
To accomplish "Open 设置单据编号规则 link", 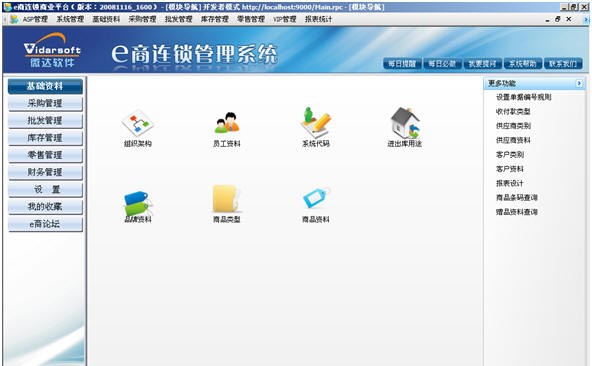I will [x=524, y=97].
